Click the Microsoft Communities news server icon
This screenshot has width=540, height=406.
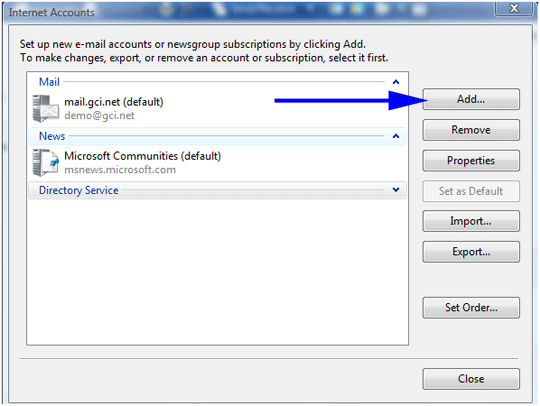tap(46, 163)
